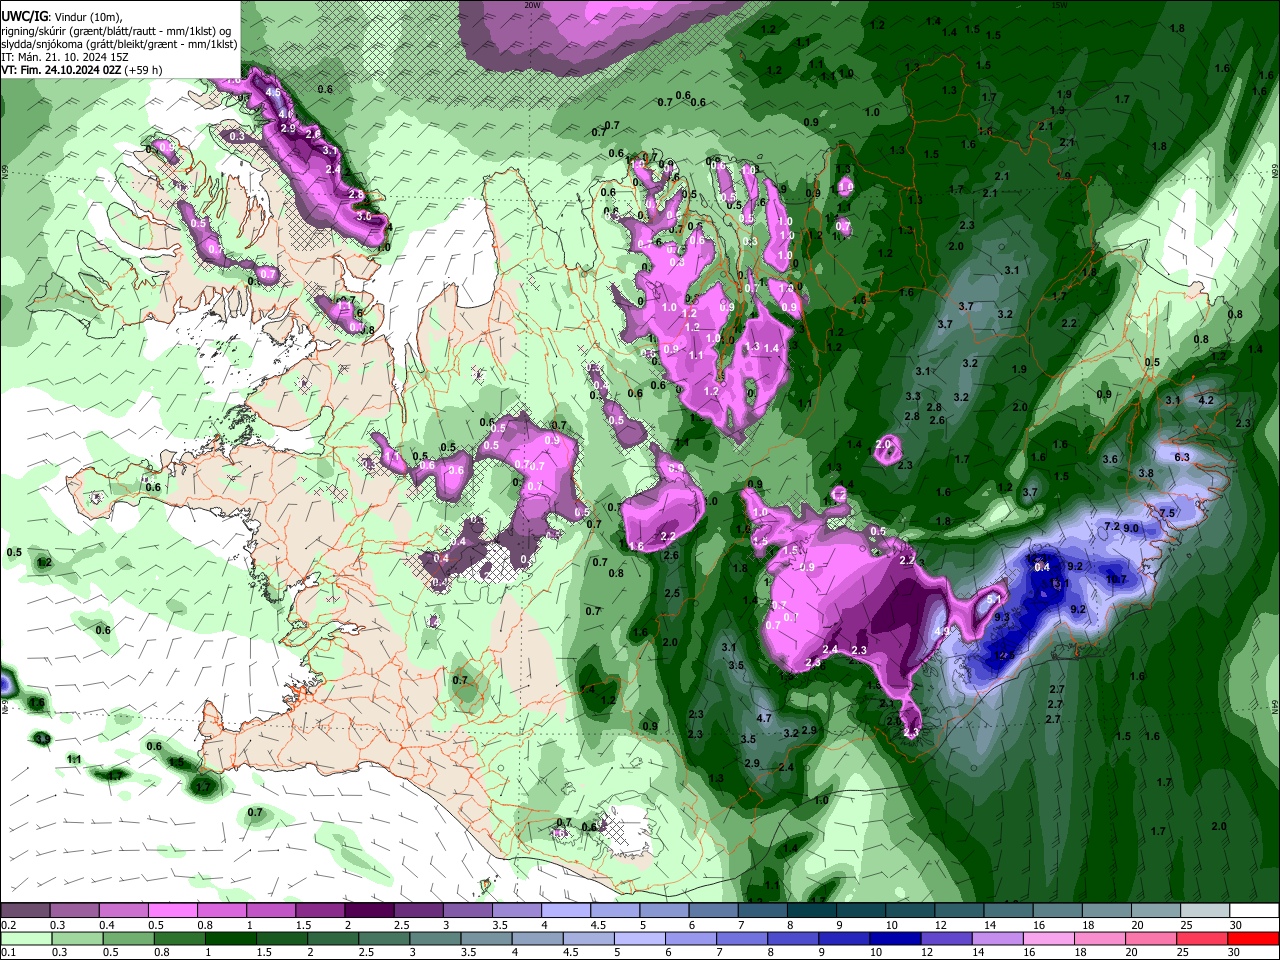
Task: Click the white 30 swatch in the snow scale
Action: [x=1254, y=911]
